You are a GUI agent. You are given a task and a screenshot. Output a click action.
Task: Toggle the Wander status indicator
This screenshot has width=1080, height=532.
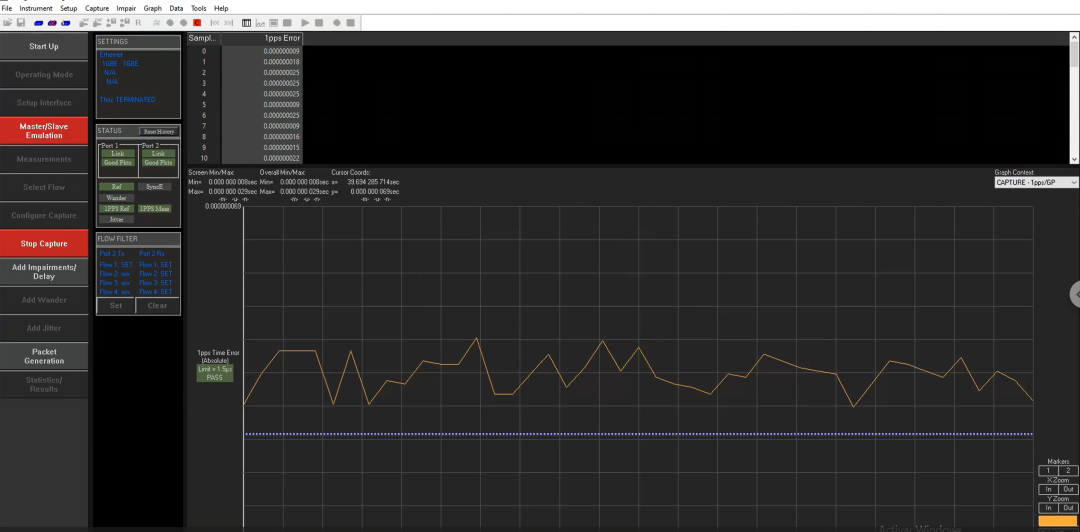coord(117,197)
